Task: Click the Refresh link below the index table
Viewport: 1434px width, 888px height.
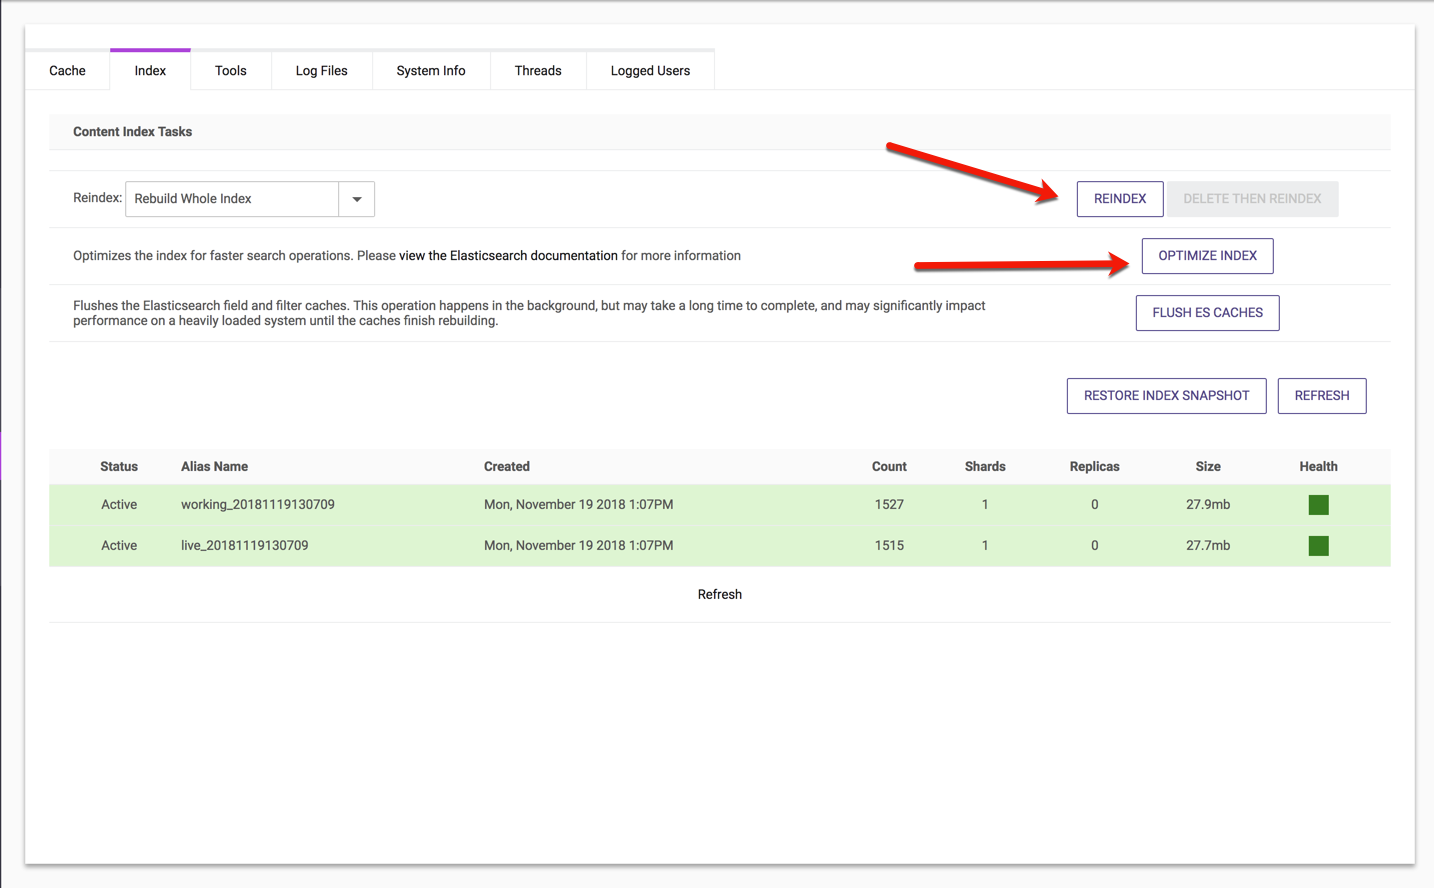Action: [x=719, y=595]
